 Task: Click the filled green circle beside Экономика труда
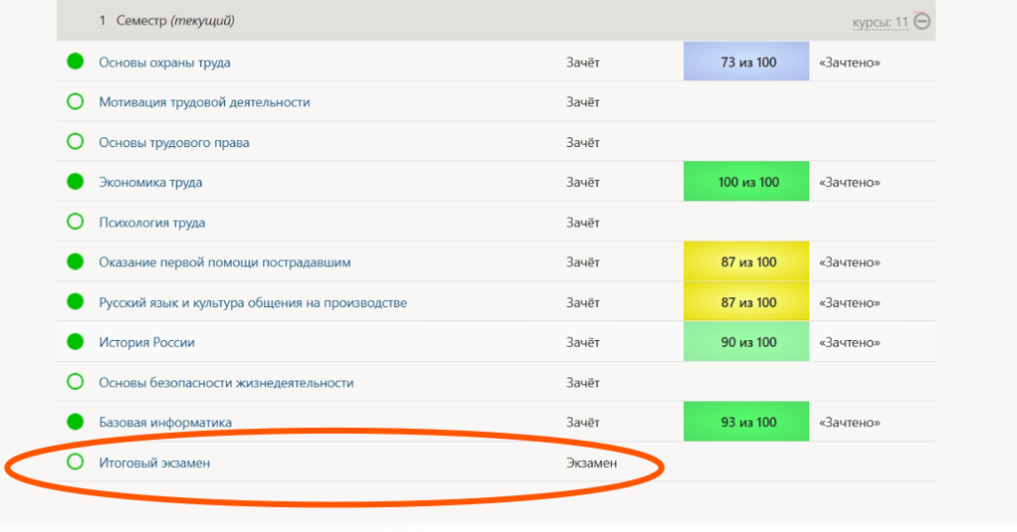pyautogui.click(x=75, y=182)
